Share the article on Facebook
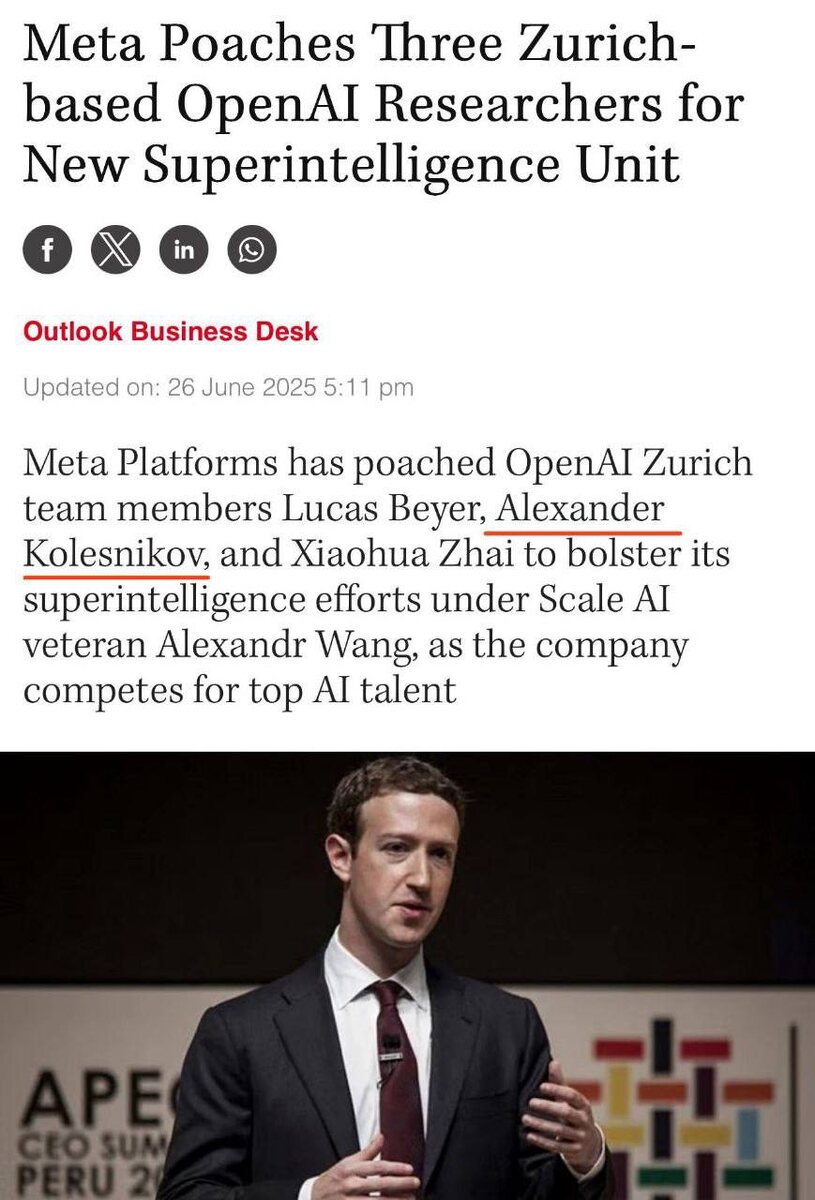Image resolution: width=815 pixels, height=1200 pixels. [x=48, y=250]
